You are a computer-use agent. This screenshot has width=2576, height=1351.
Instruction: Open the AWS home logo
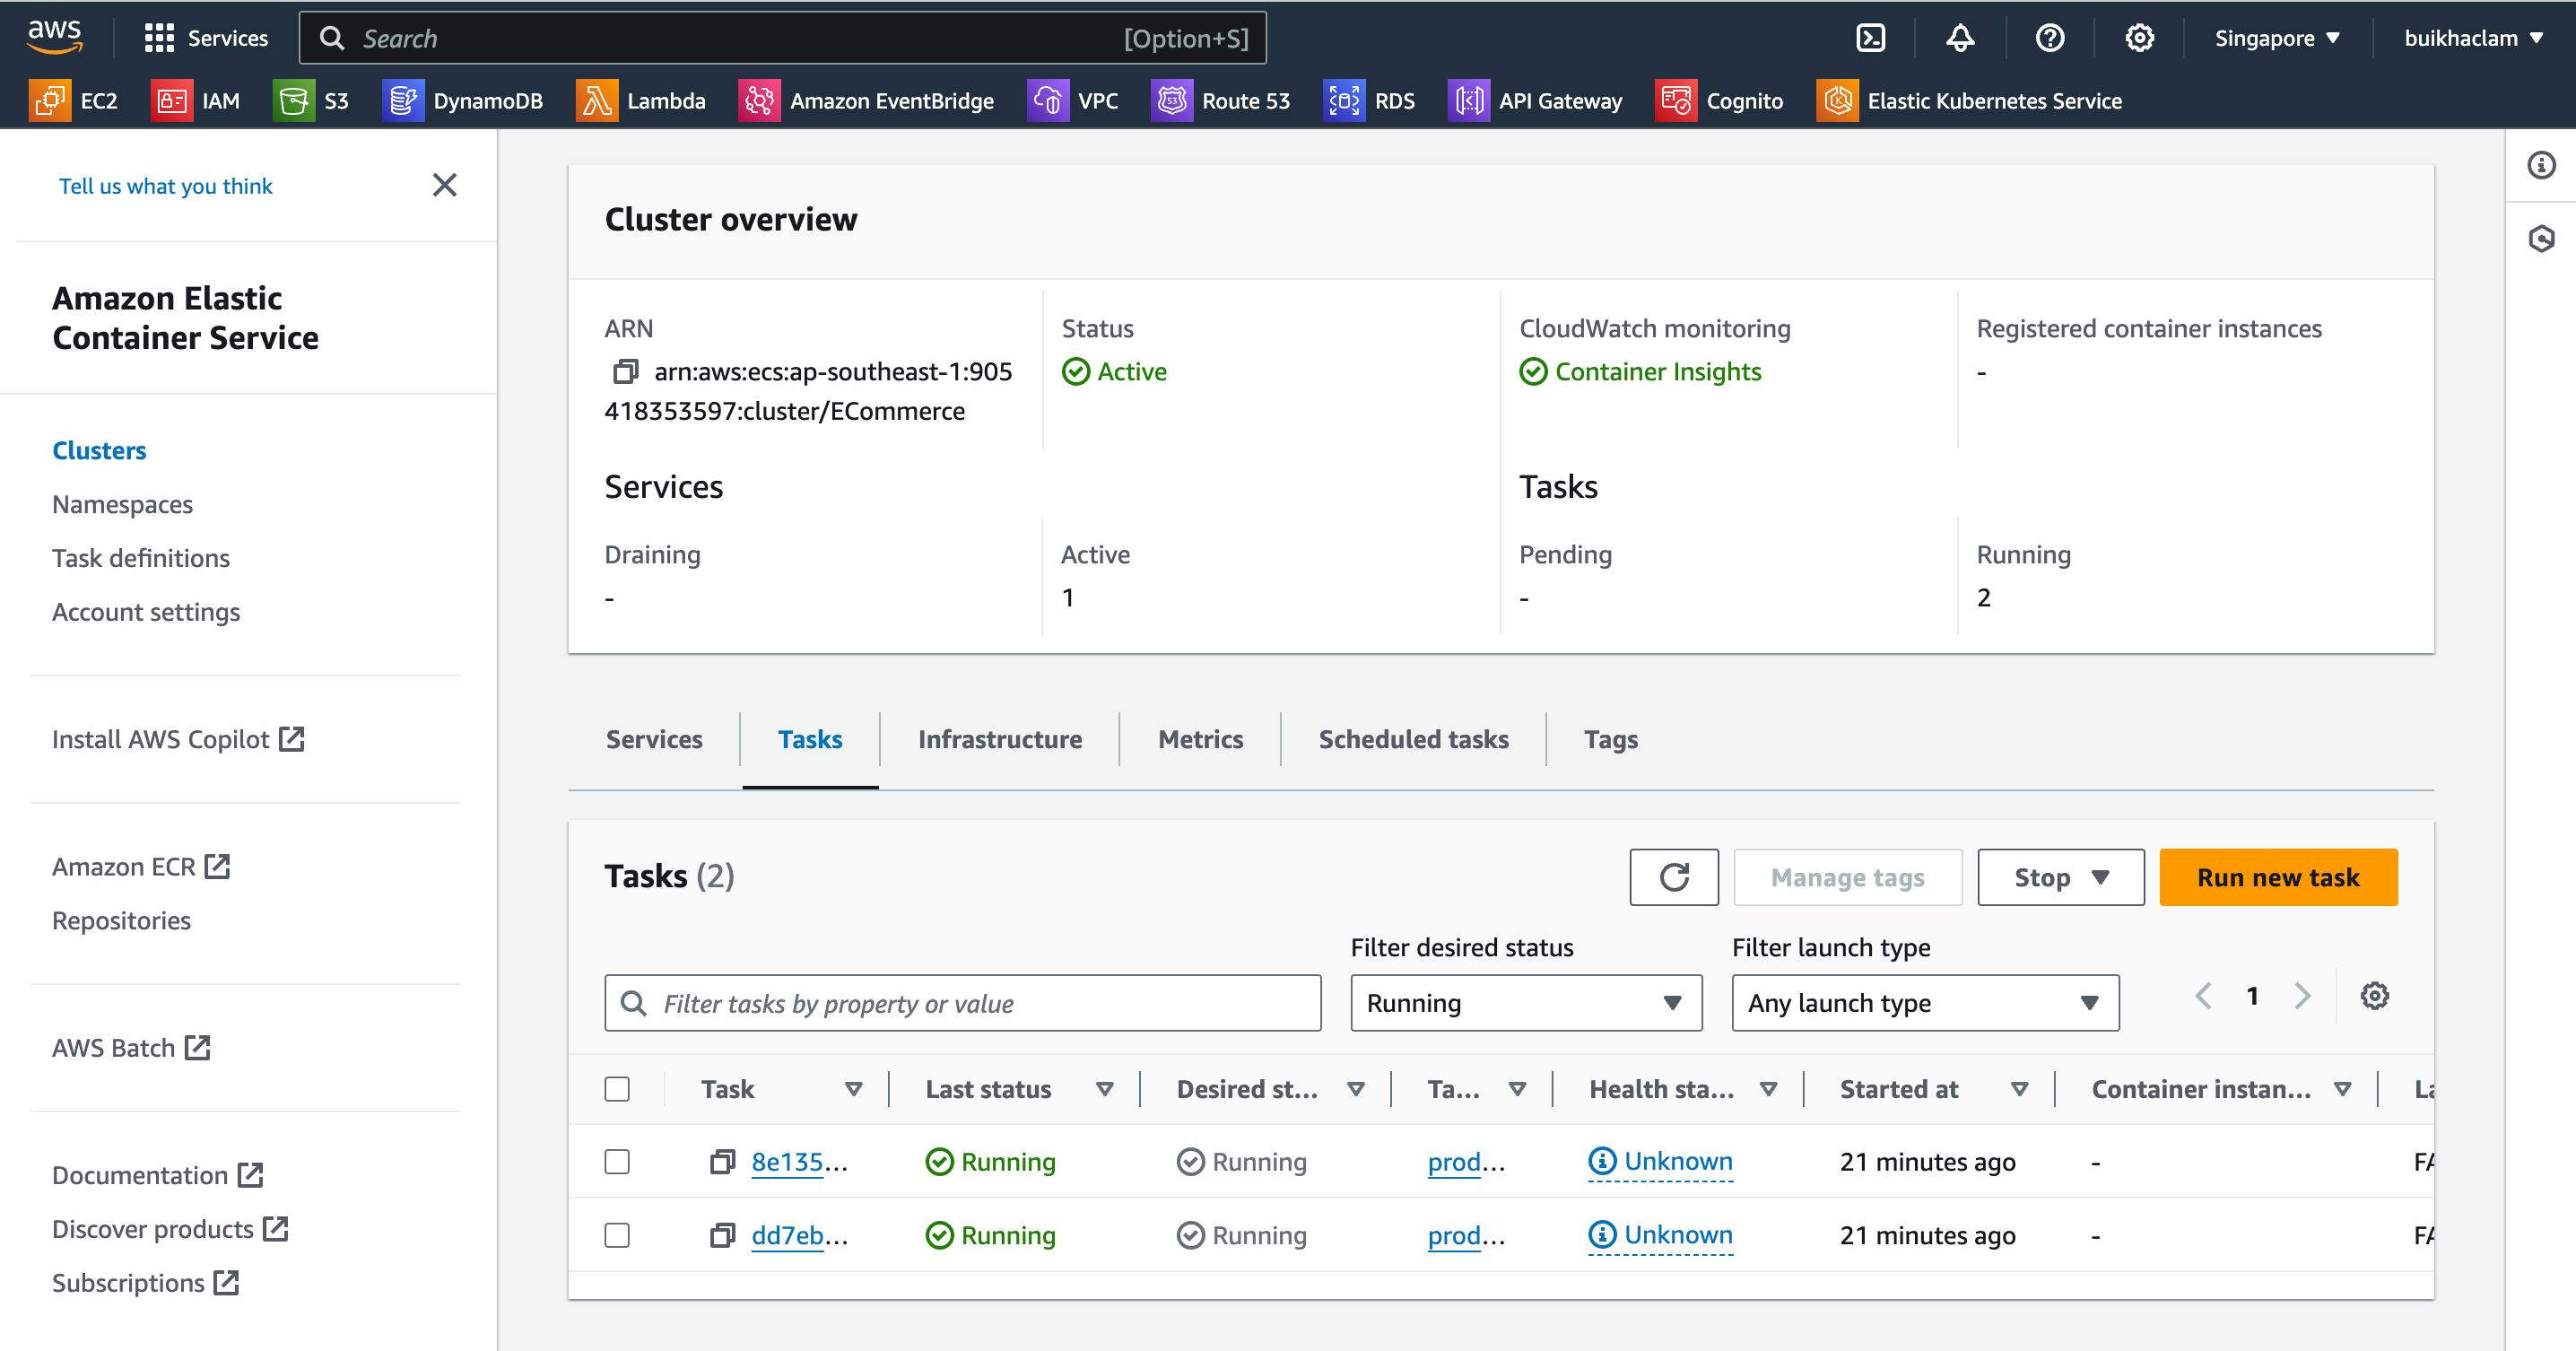tap(54, 37)
